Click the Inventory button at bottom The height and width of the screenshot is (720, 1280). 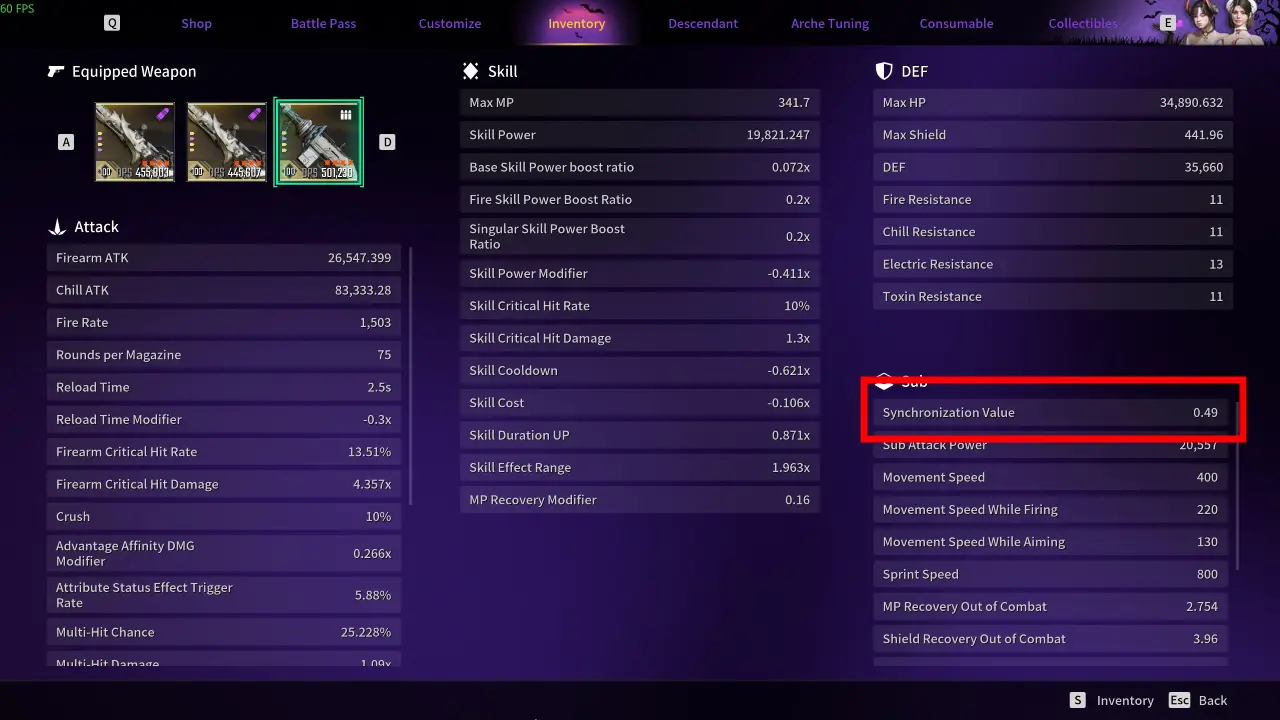pyautogui.click(x=1111, y=700)
